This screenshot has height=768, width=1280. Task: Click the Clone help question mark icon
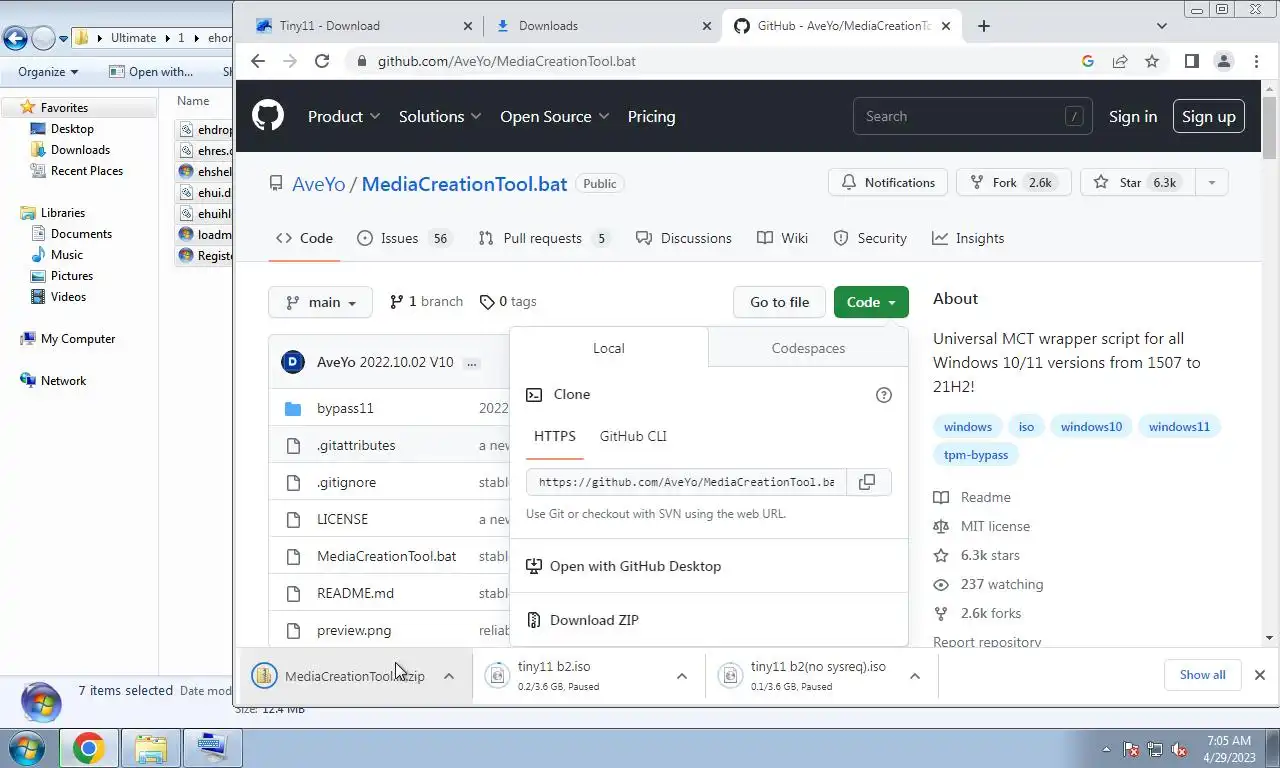click(x=884, y=395)
